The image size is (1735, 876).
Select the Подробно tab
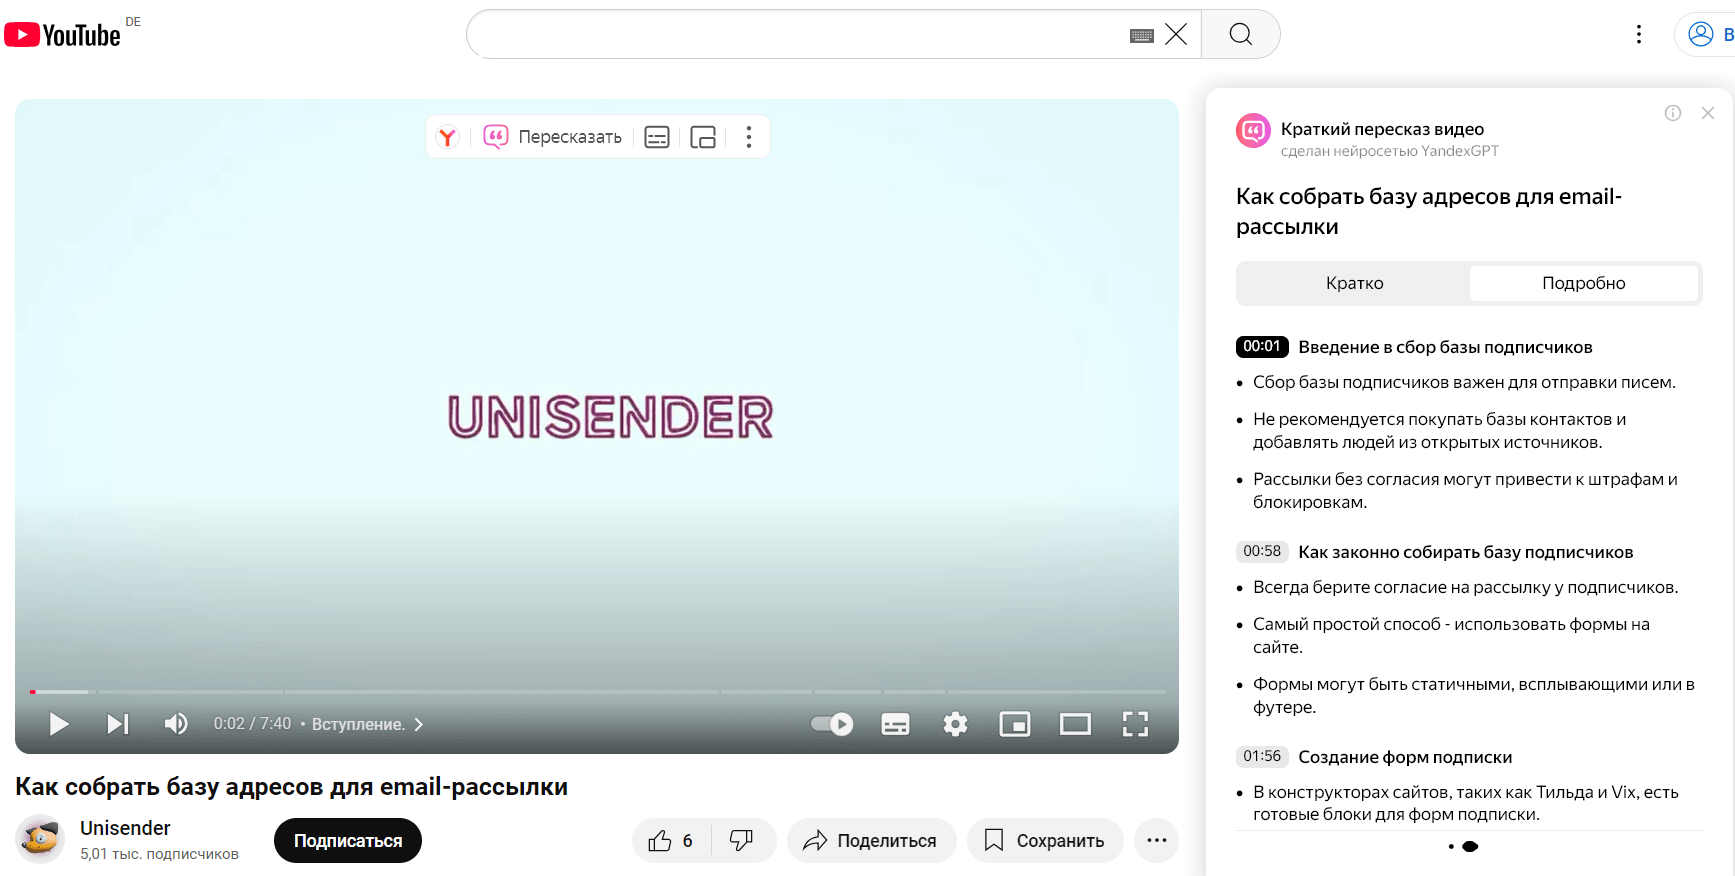point(1584,283)
